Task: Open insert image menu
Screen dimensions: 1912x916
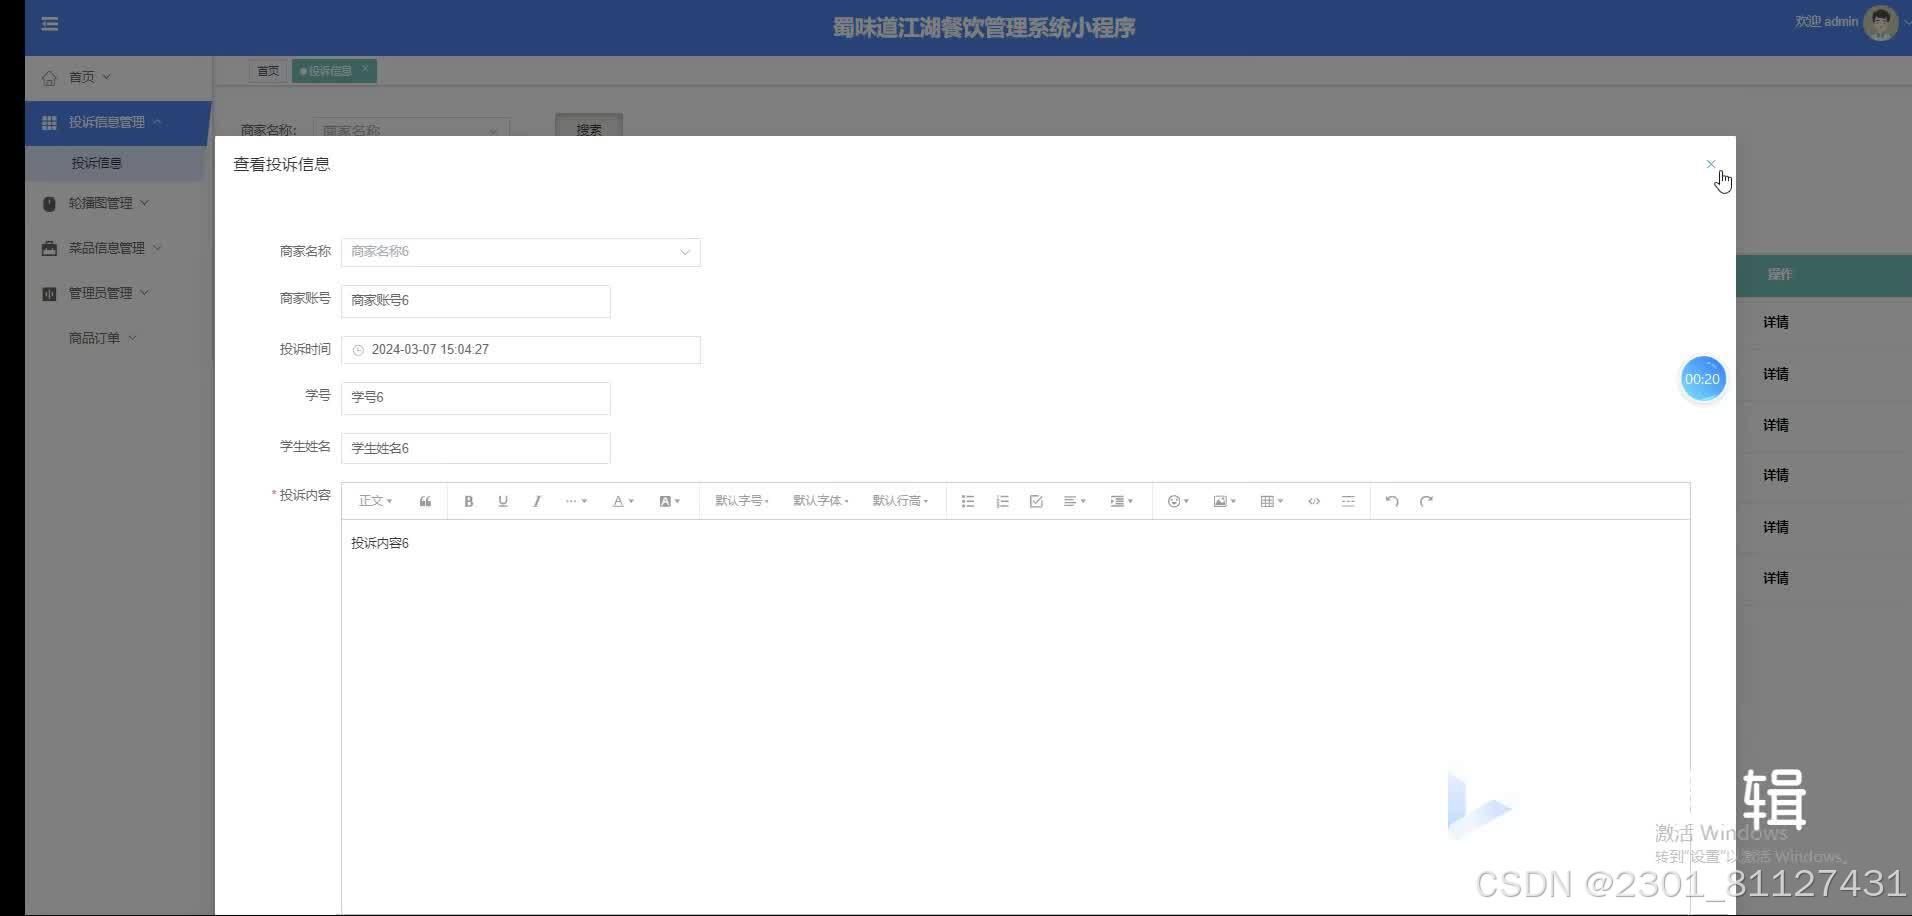Action: tap(1224, 501)
